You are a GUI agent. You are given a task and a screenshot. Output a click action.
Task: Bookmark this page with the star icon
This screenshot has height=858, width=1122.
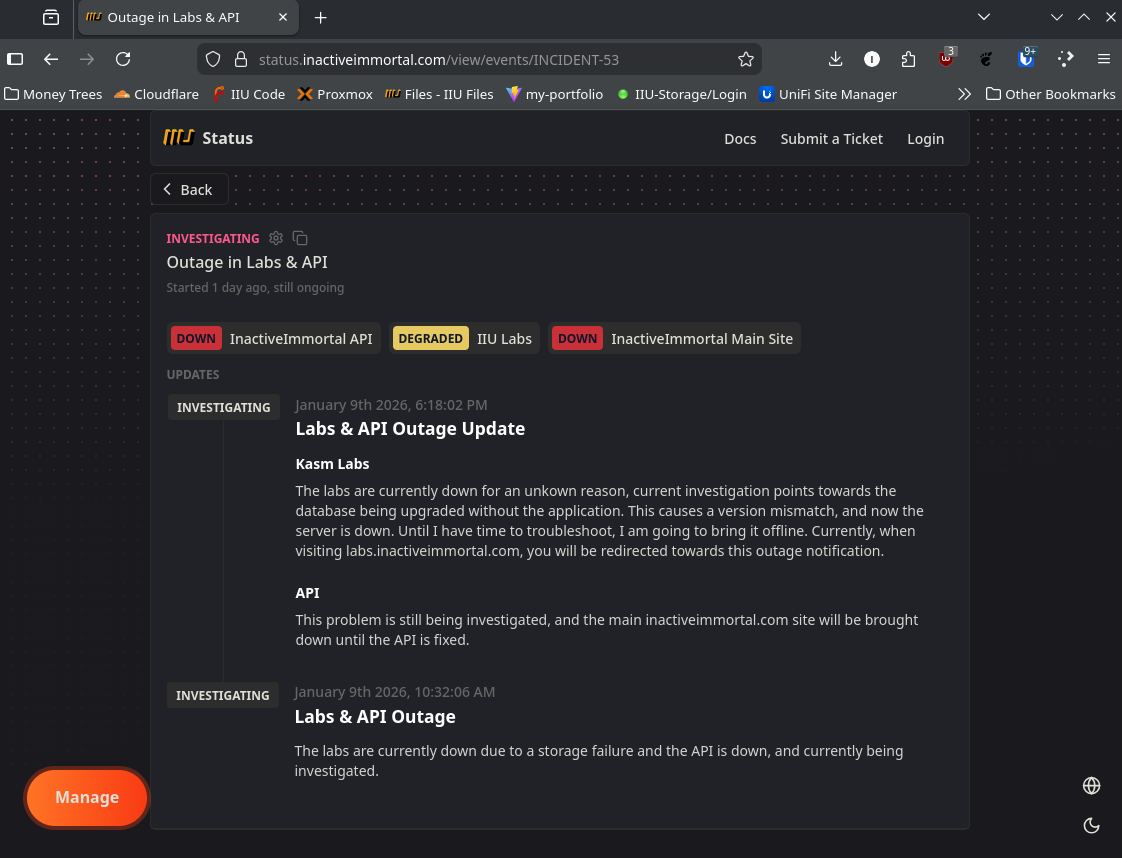pos(746,59)
